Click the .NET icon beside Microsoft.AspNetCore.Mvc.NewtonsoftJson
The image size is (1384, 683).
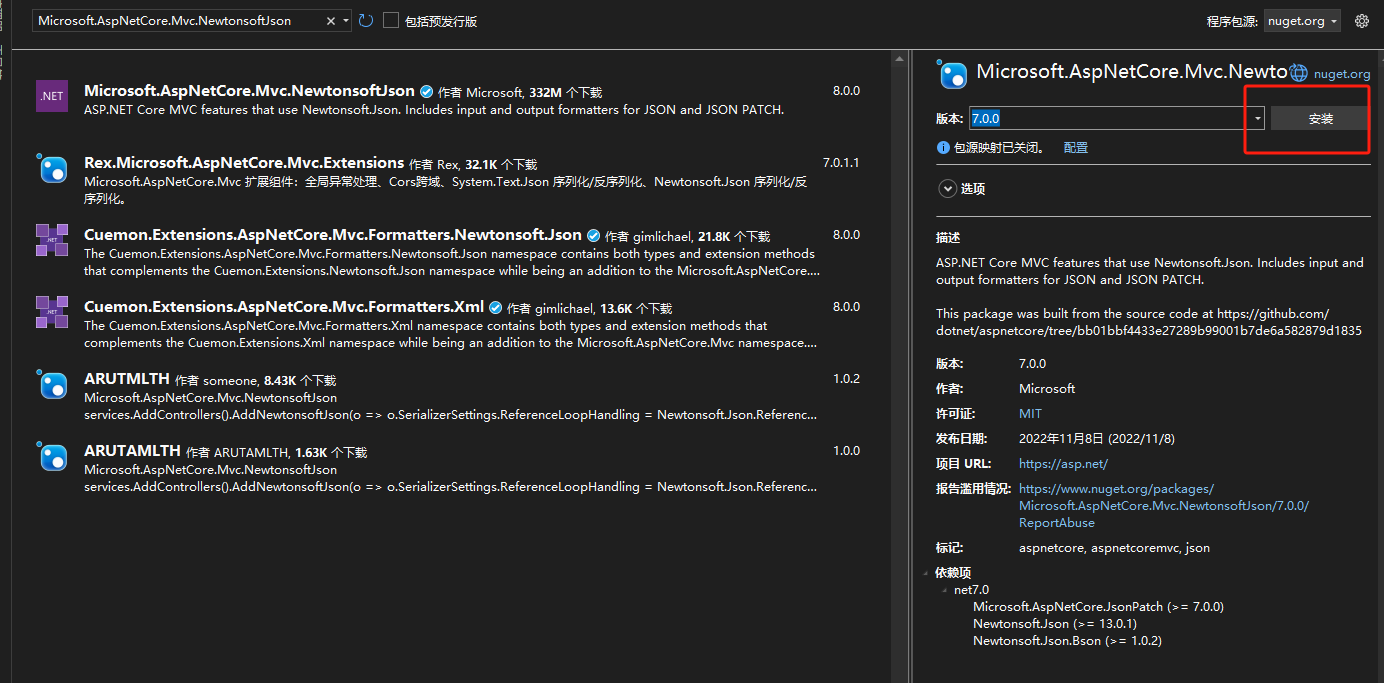point(51,96)
